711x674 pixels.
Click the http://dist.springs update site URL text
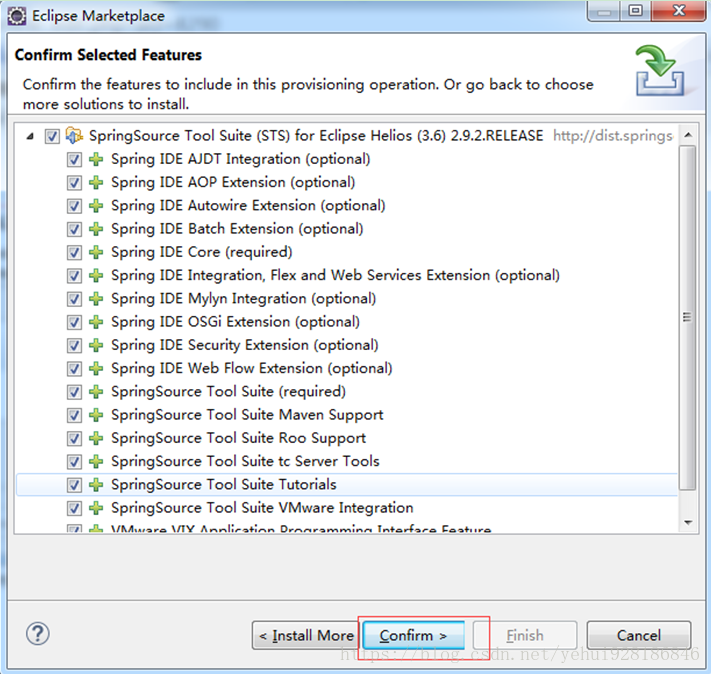pyautogui.click(x=613, y=136)
